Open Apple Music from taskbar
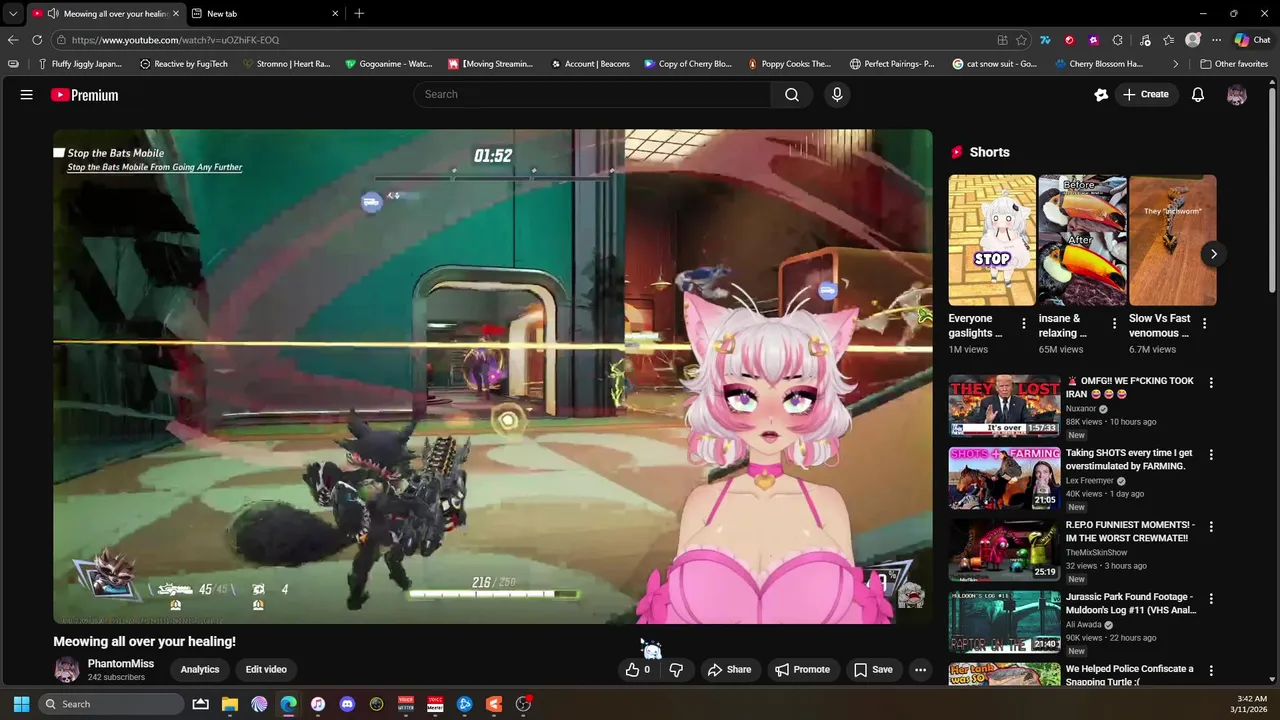 coord(317,704)
